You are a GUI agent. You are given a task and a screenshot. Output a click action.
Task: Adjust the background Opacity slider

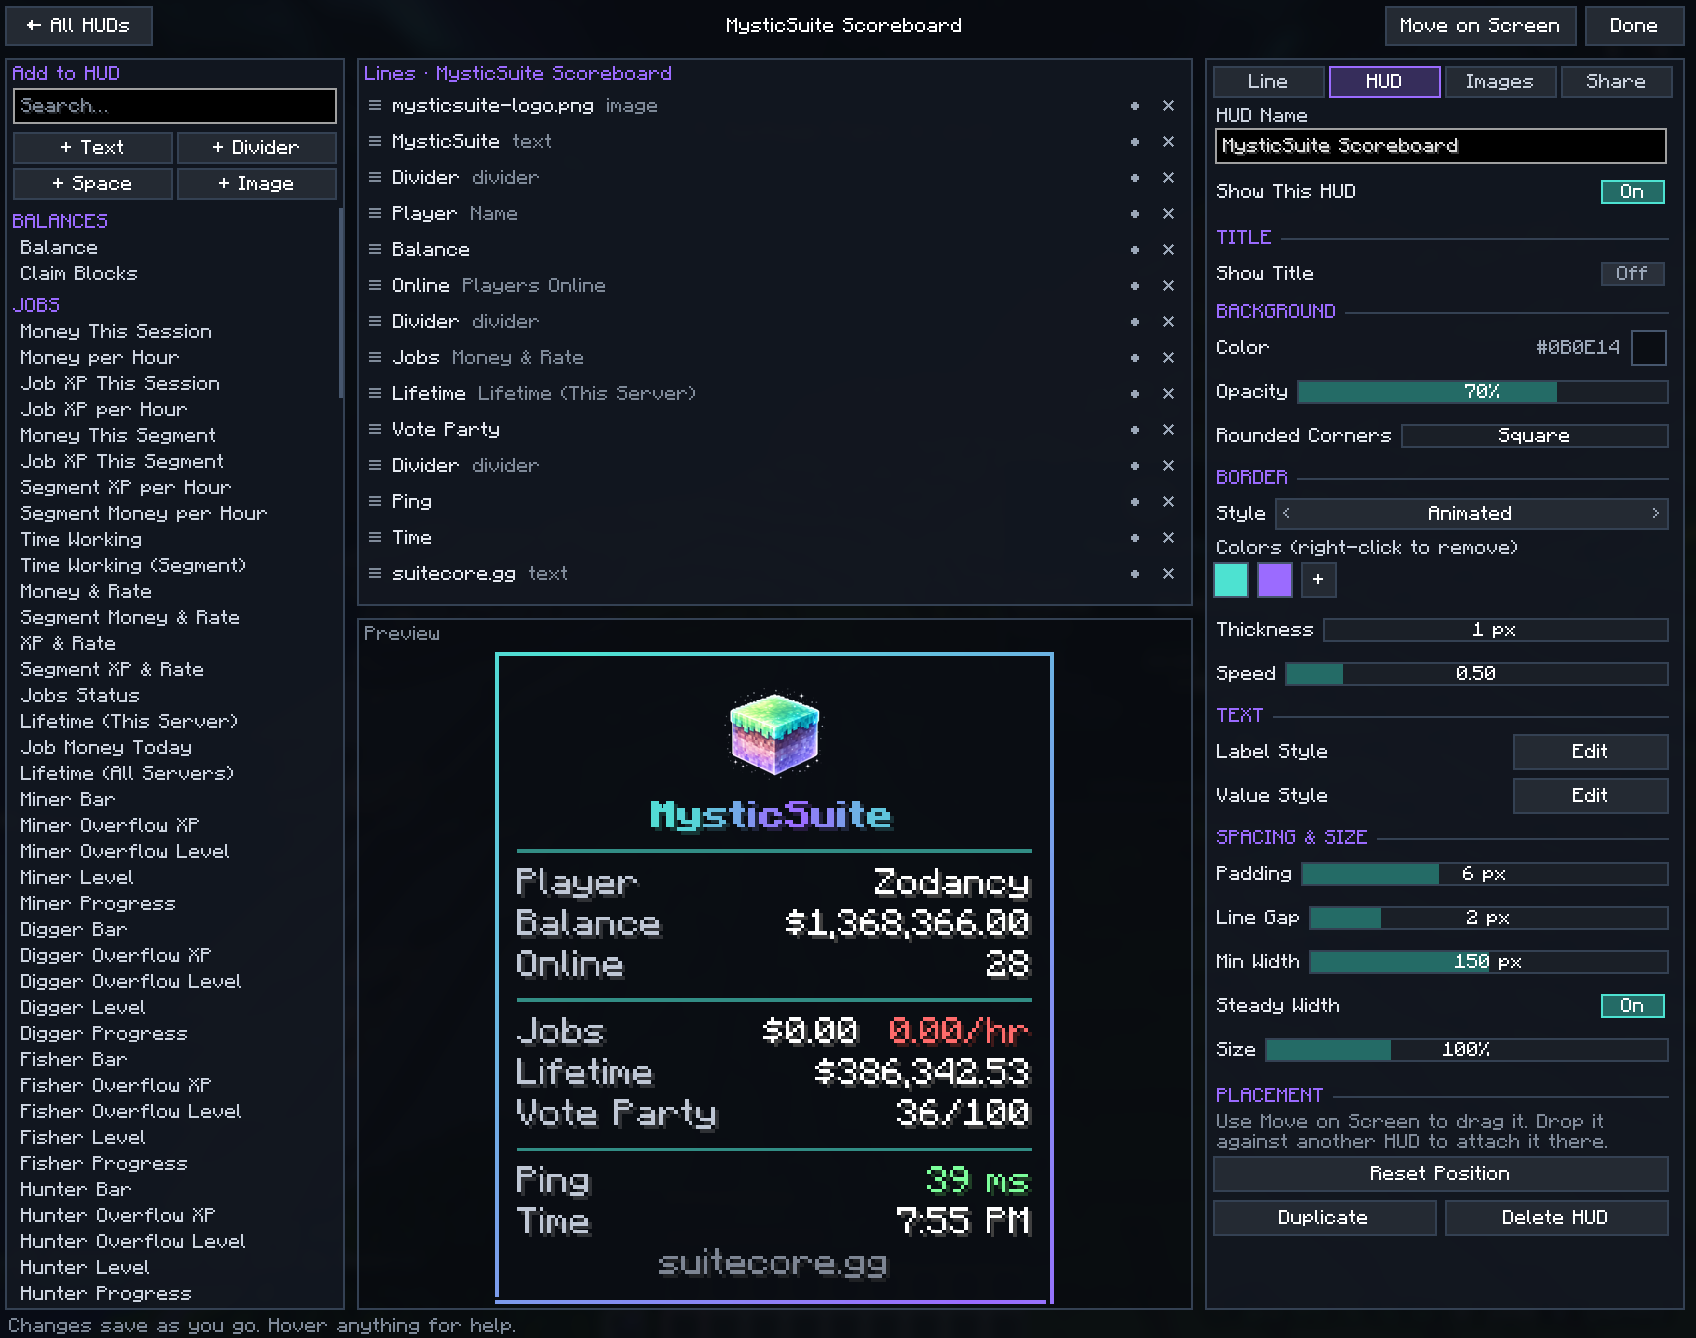pos(1482,392)
